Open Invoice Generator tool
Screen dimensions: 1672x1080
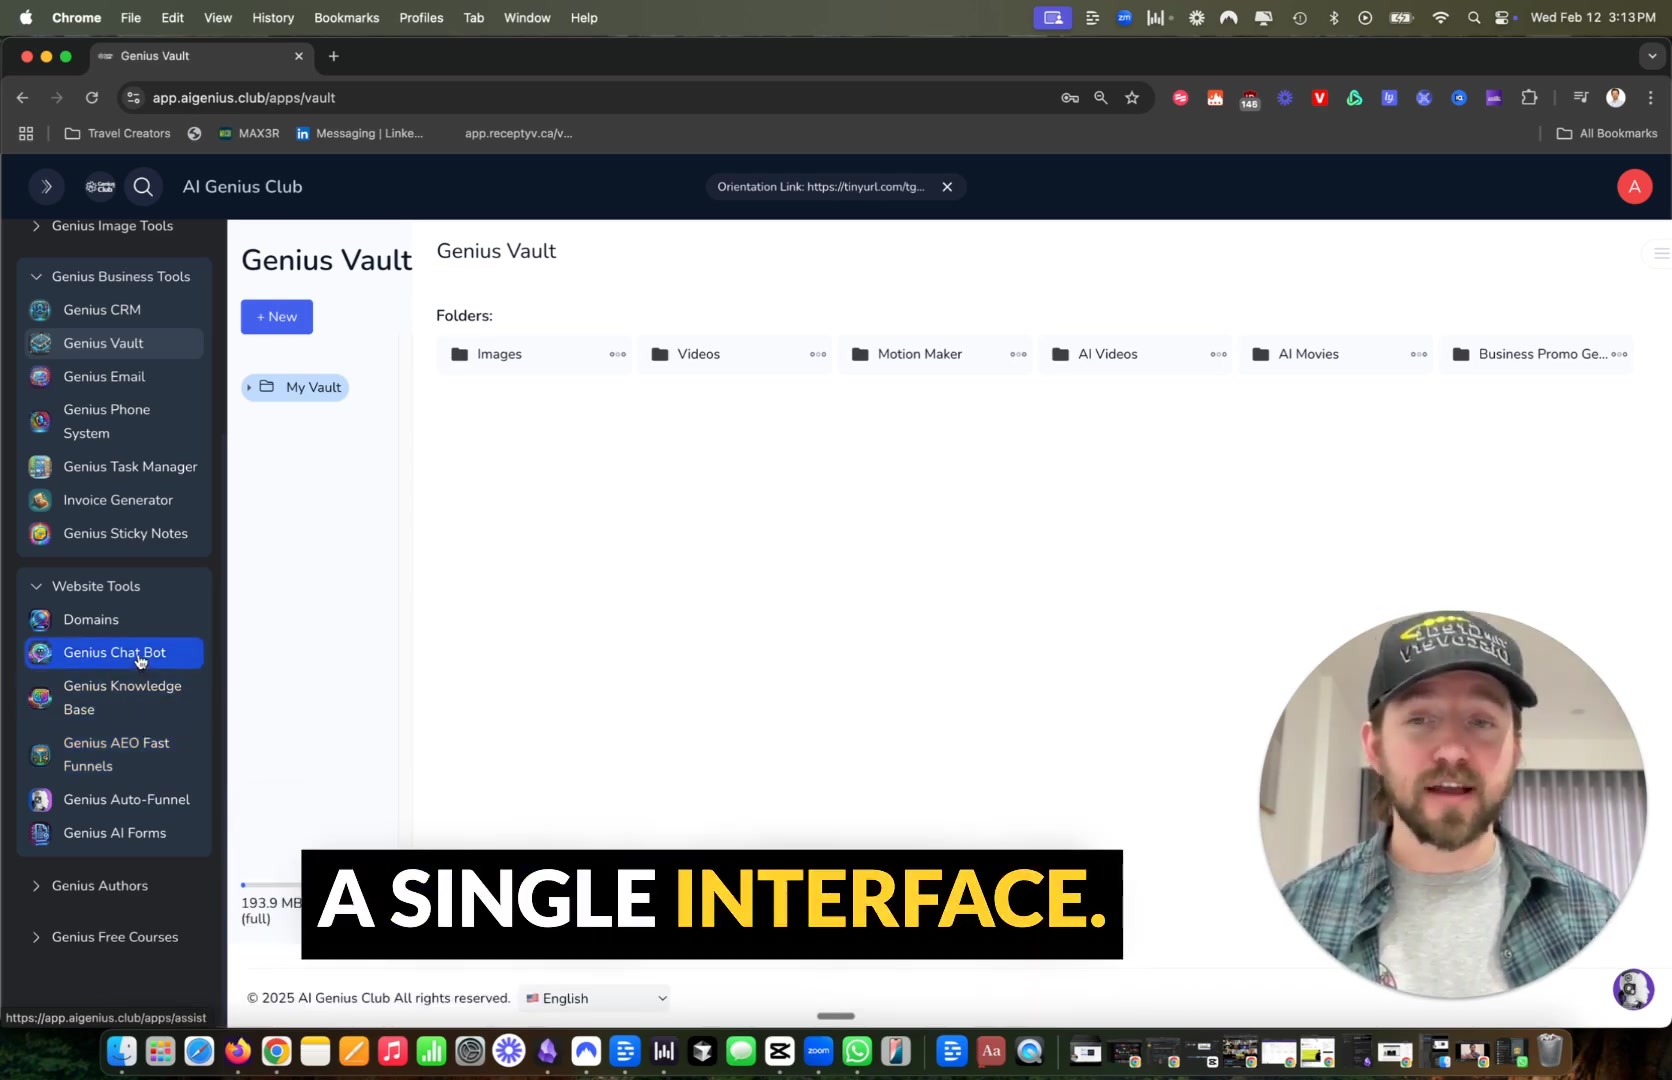(x=114, y=500)
